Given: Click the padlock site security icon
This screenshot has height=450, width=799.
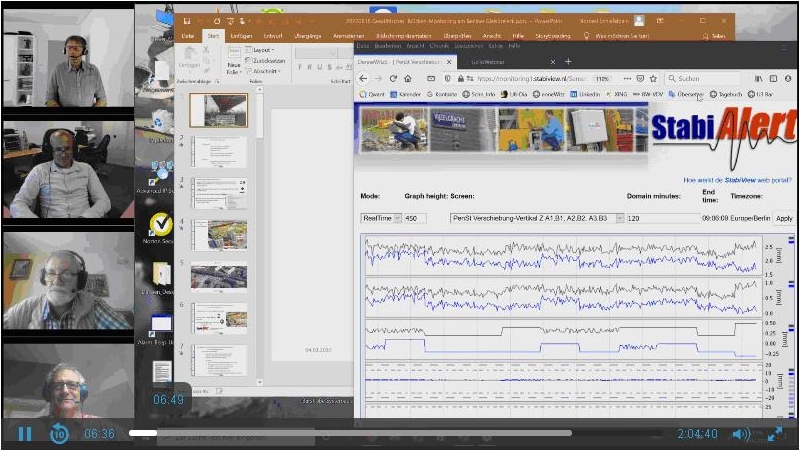Looking at the screenshot, I should coord(461,78).
